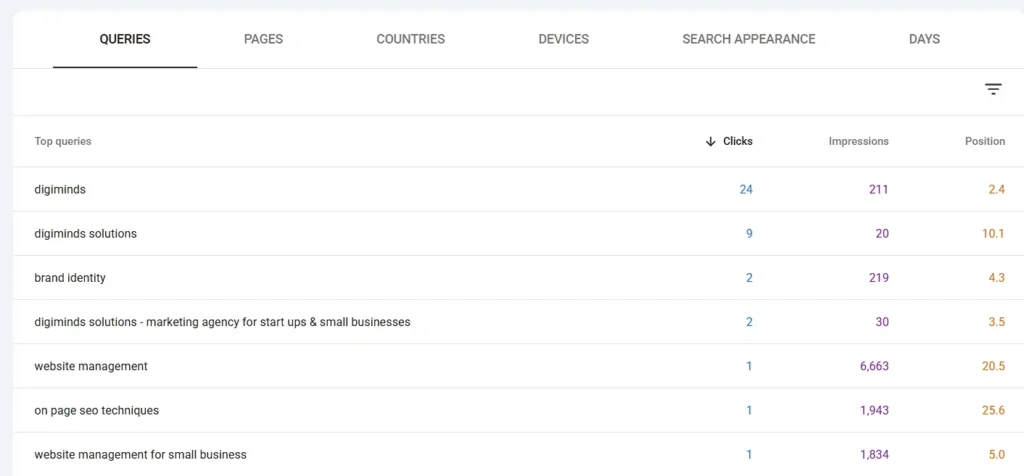
Task: Click the 5.0 position value
Action: pos(997,454)
